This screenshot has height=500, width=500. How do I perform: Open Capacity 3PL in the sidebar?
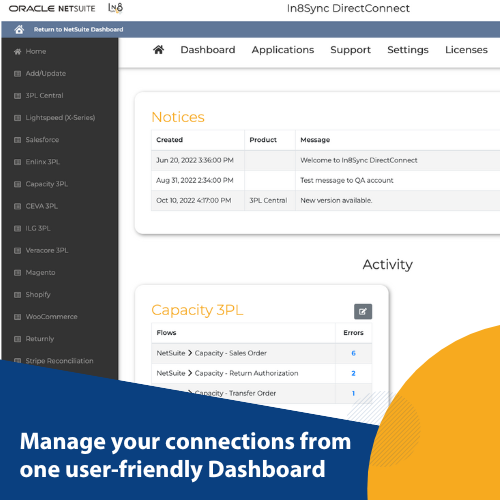47,184
